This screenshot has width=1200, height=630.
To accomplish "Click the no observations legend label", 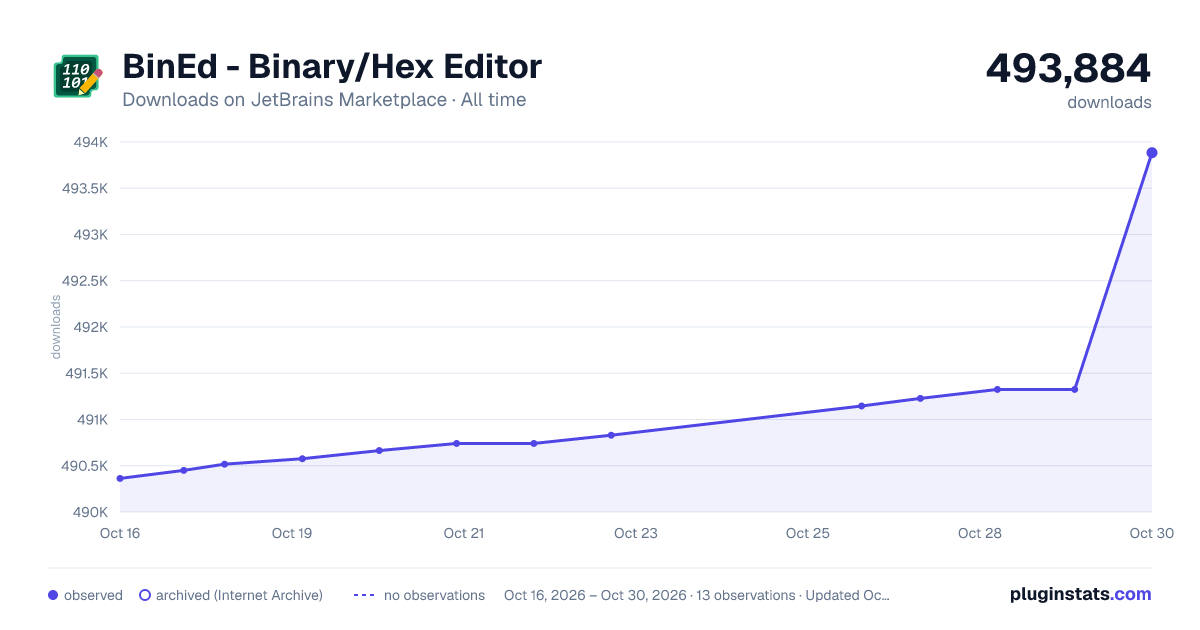I will pos(434,595).
